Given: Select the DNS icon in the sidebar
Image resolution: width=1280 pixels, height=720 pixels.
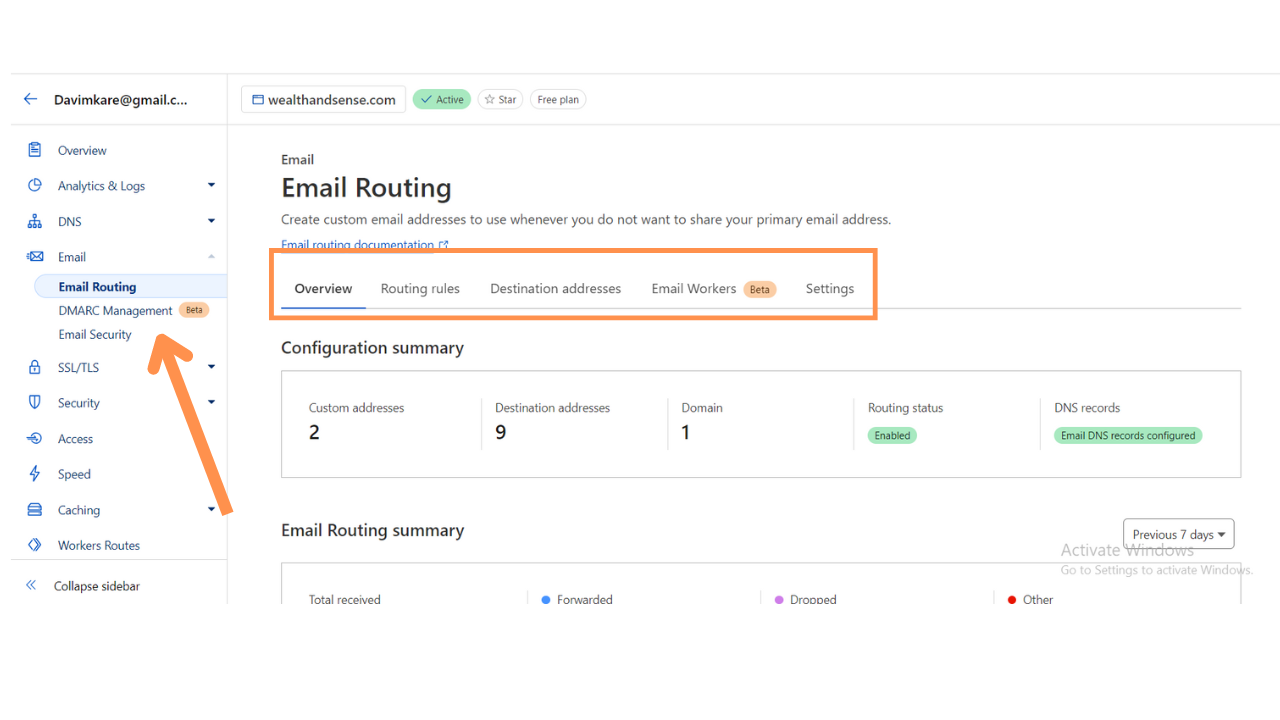Looking at the screenshot, I should [x=34, y=221].
